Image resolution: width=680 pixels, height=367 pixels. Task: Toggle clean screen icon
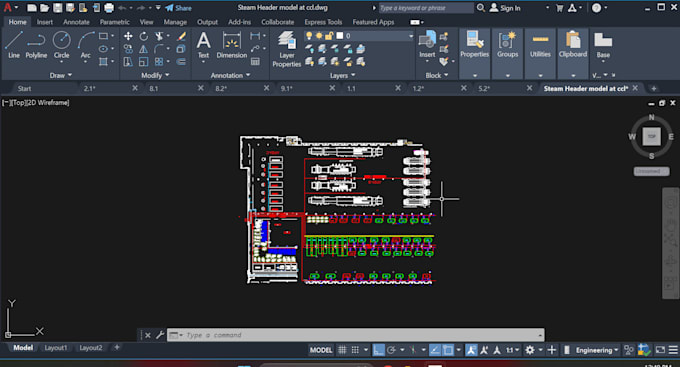[660, 350]
